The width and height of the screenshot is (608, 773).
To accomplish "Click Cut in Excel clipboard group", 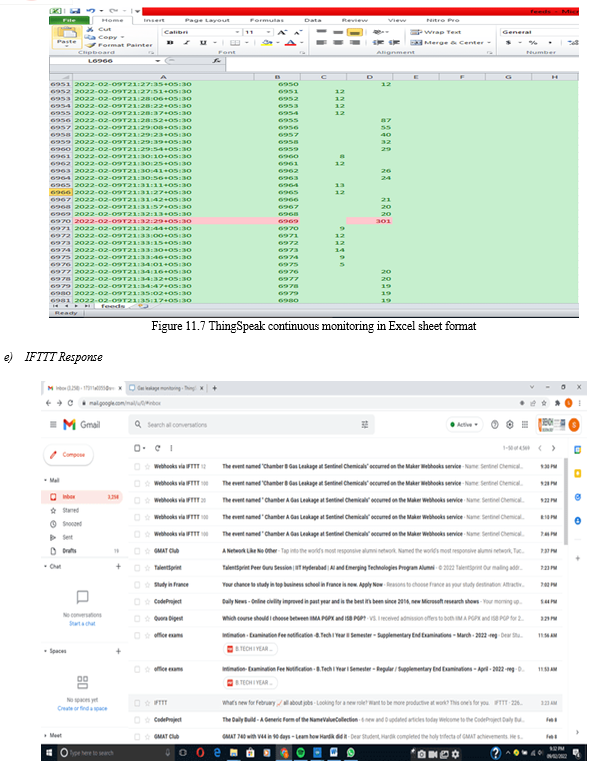I will point(99,30).
